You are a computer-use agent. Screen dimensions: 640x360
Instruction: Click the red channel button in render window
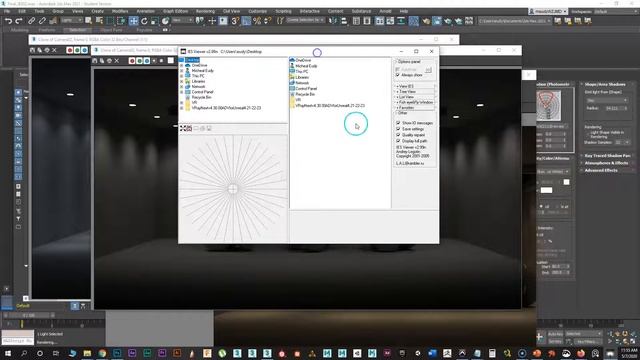pyautogui.click(x=132, y=60)
